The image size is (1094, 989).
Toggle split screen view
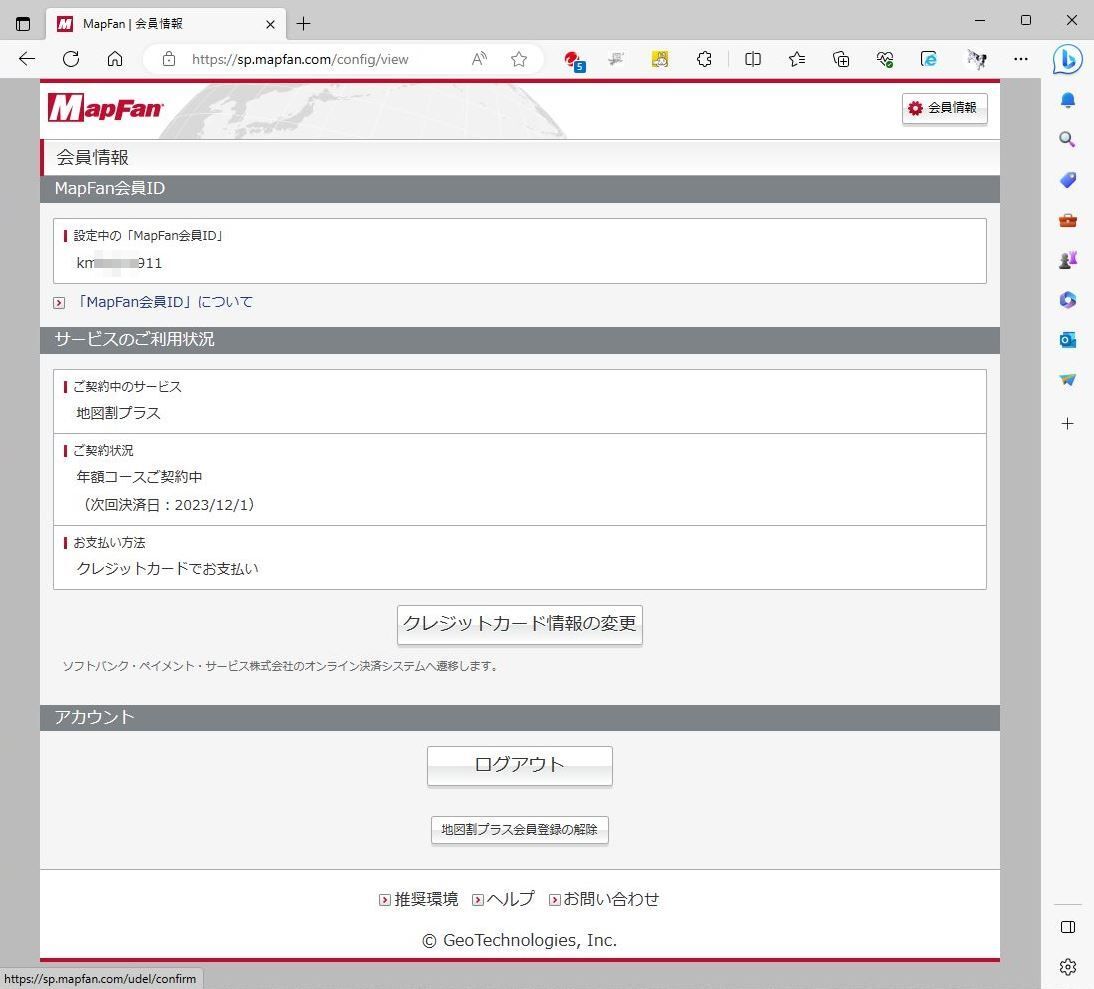[x=753, y=59]
